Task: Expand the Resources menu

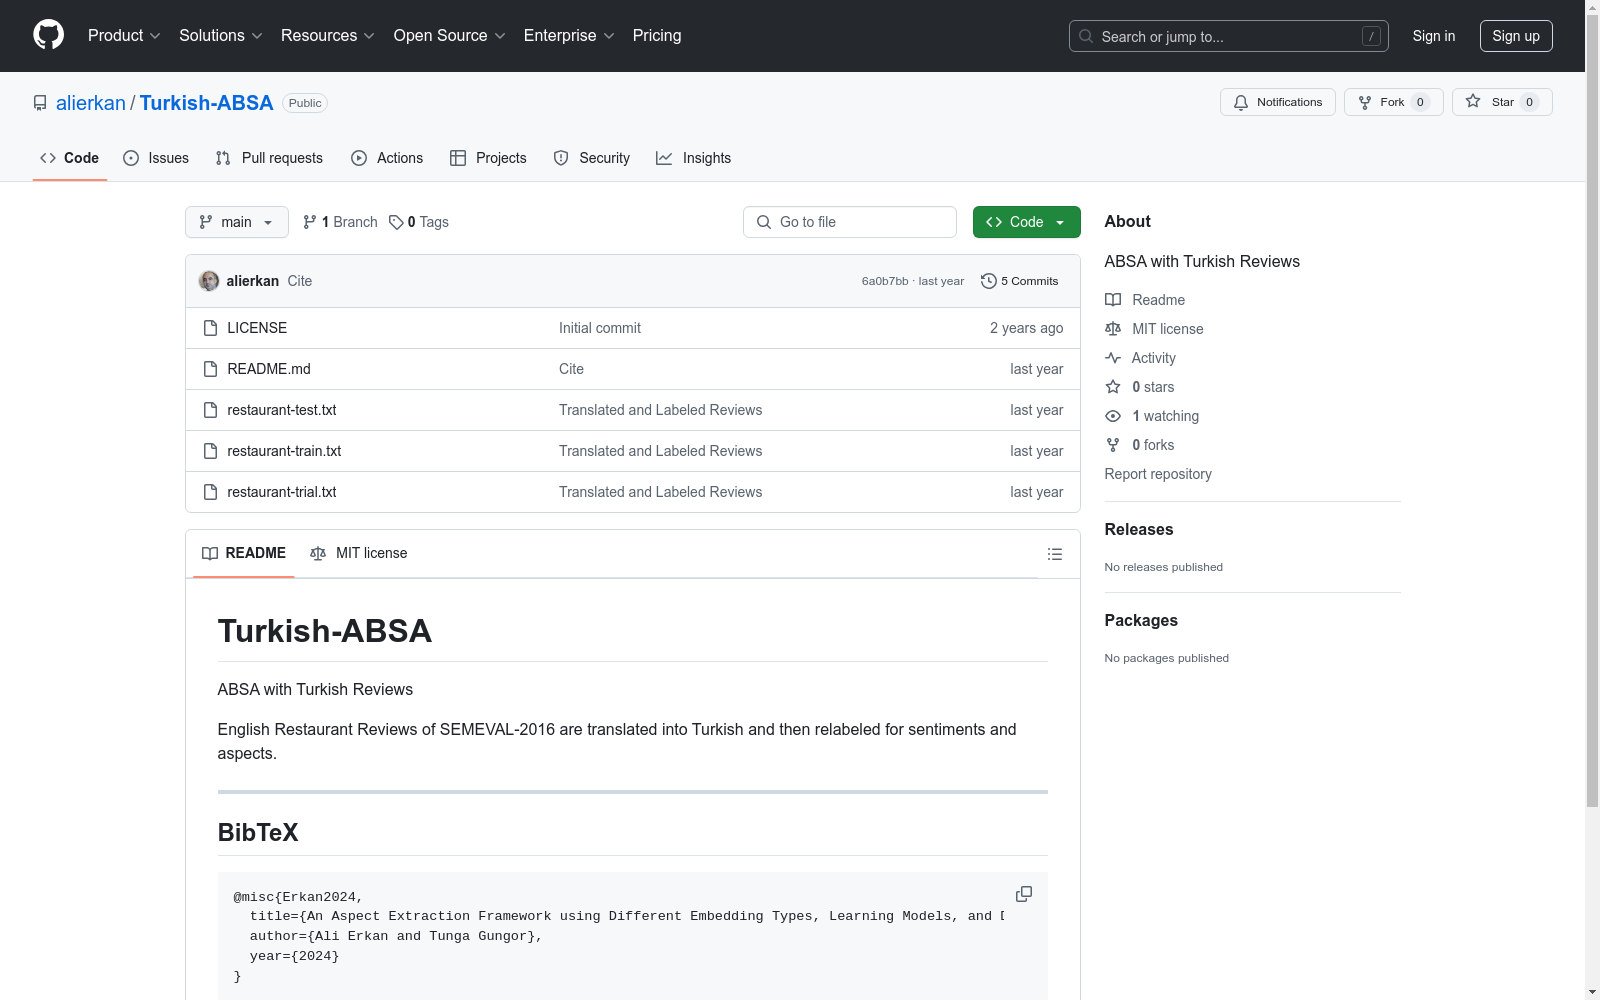Action: [328, 36]
